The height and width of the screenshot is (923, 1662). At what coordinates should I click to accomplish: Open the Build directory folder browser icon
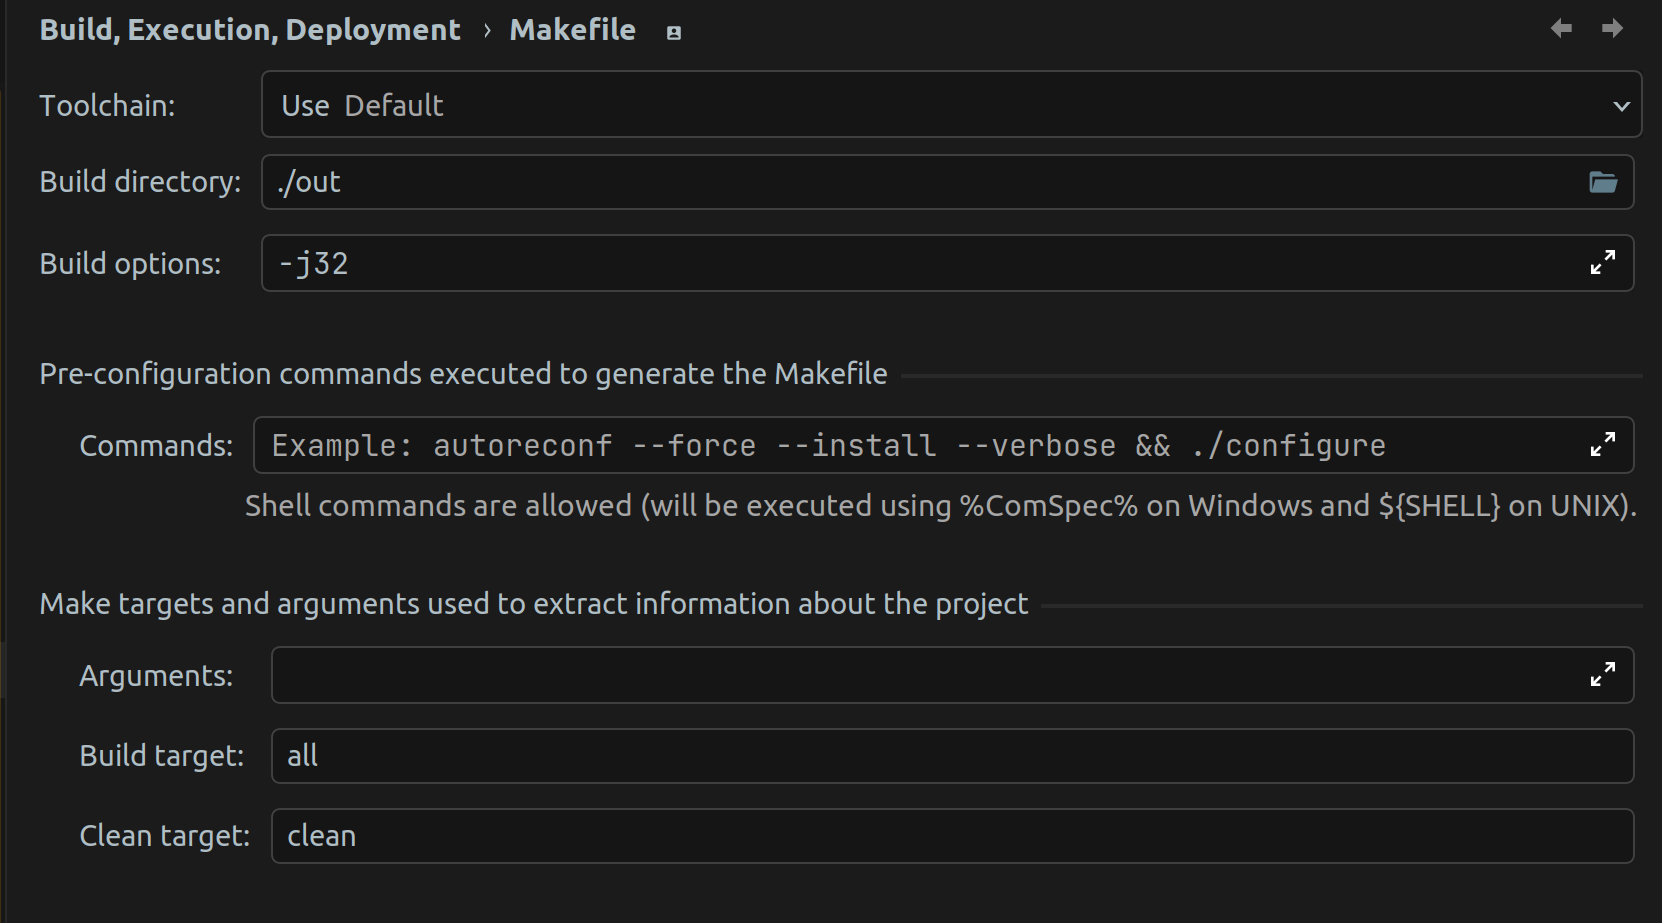pos(1604,182)
